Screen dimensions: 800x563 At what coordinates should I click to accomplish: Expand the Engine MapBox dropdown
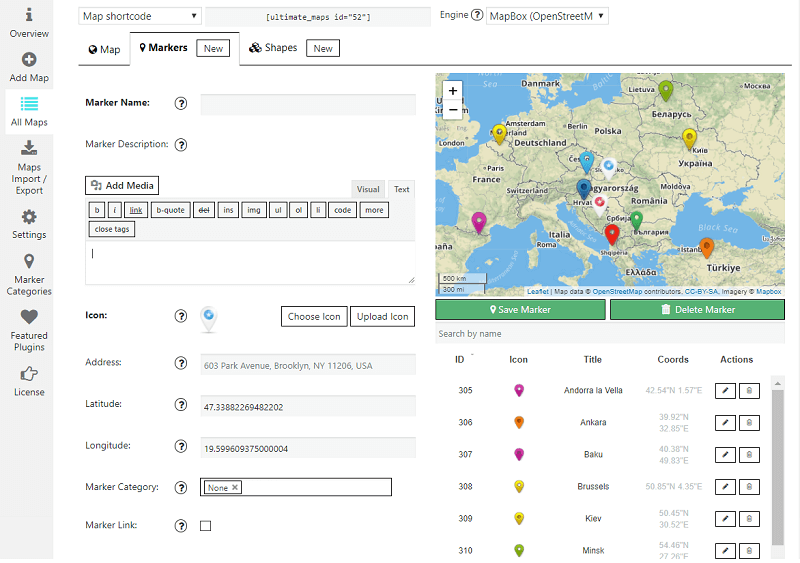(547, 16)
